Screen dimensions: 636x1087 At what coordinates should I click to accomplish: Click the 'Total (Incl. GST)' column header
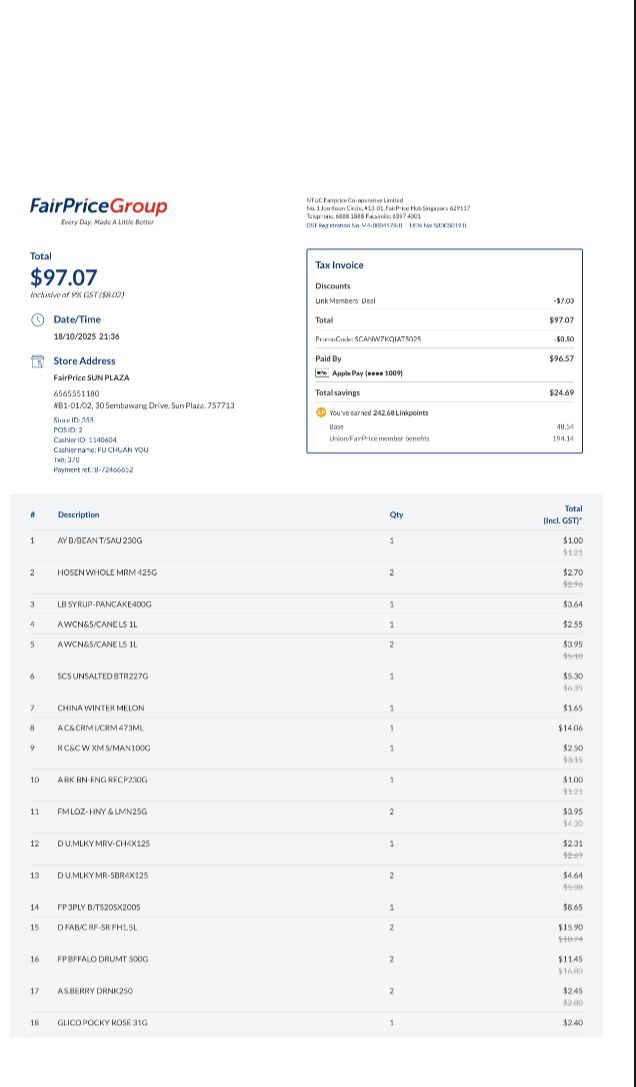click(x=563, y=514)
